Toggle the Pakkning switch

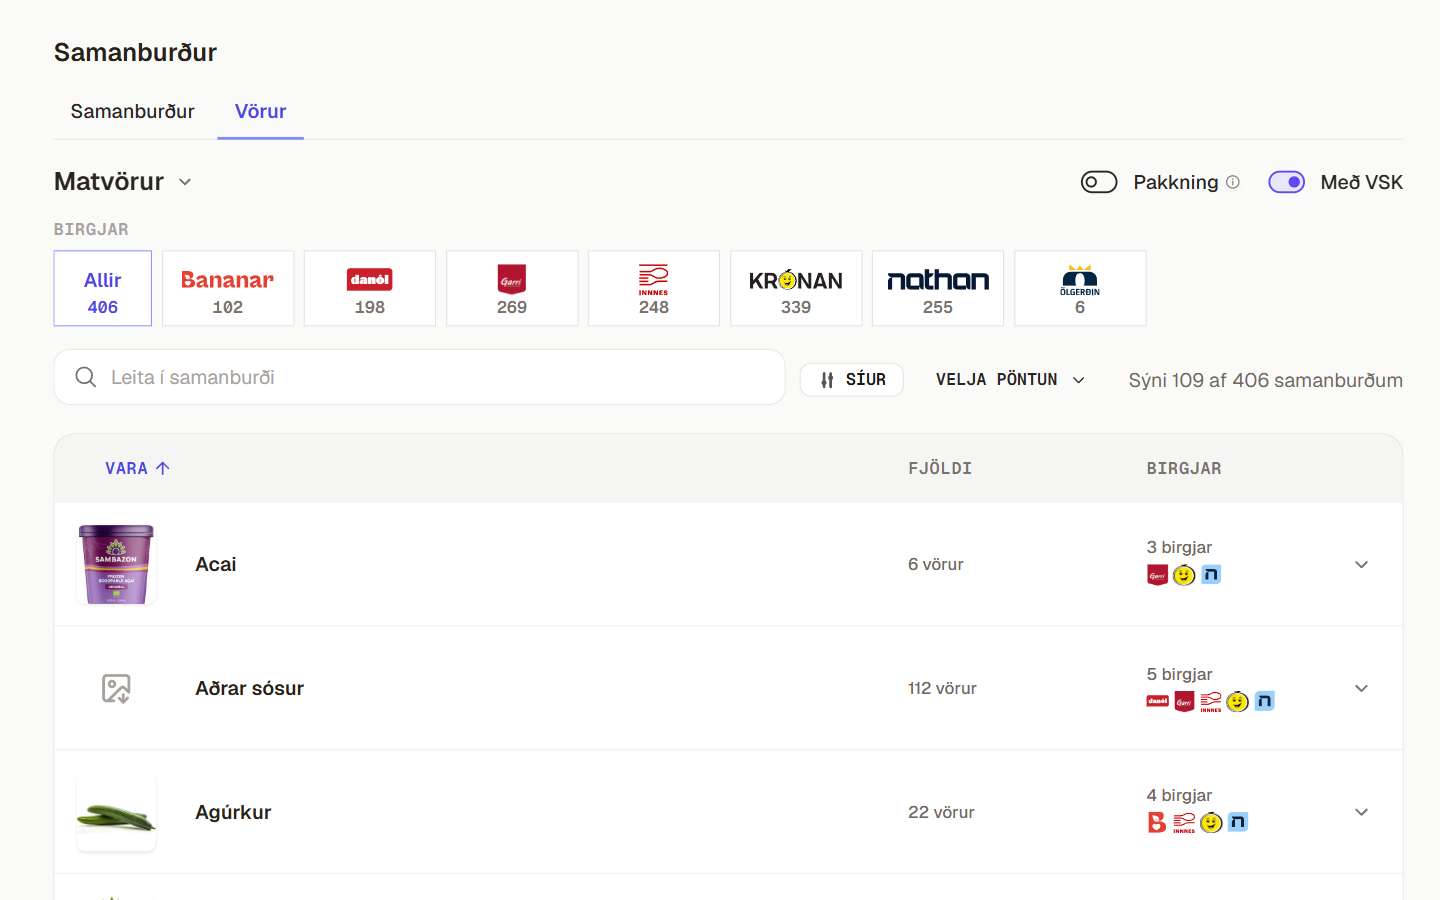pyautogui.click(x=1099, y=182)
